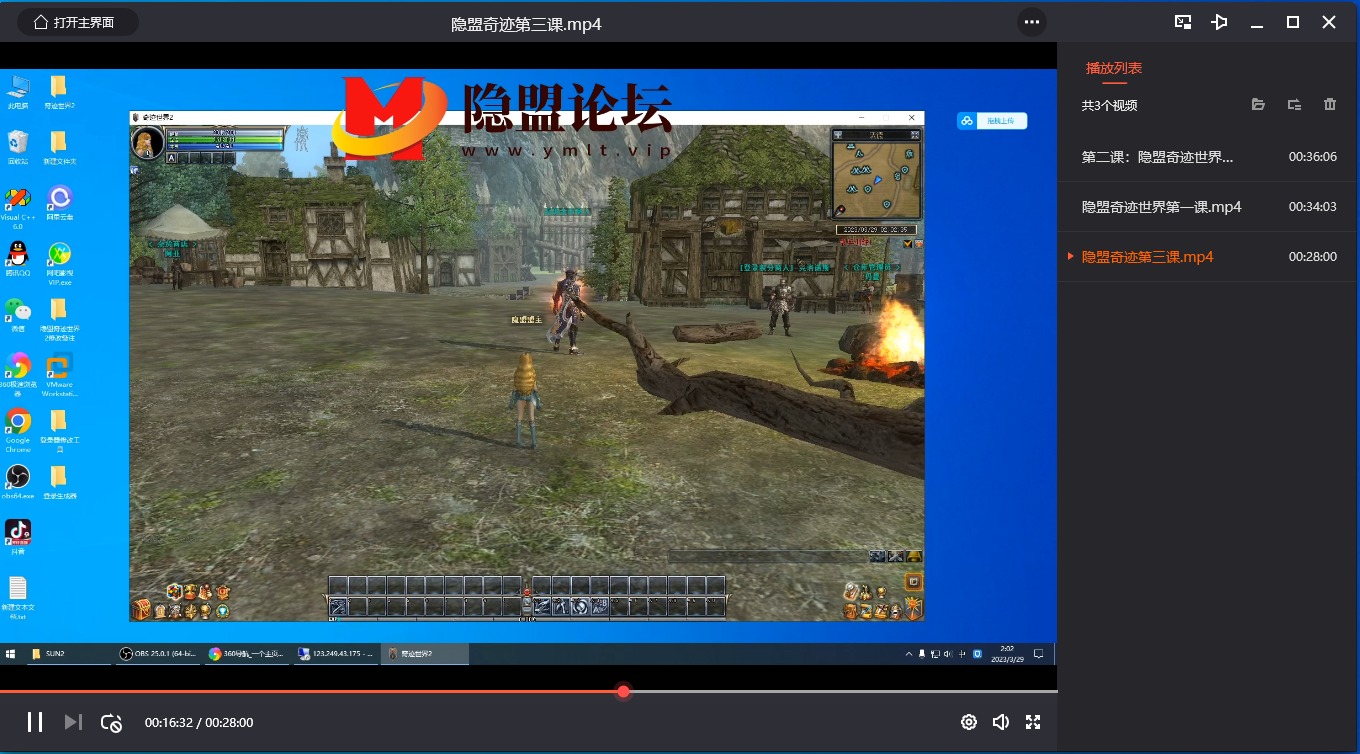
Task: Select the current 隐盟奇迹第三课.mp4 playlist entry
Action: click(x=1147, y=257)
